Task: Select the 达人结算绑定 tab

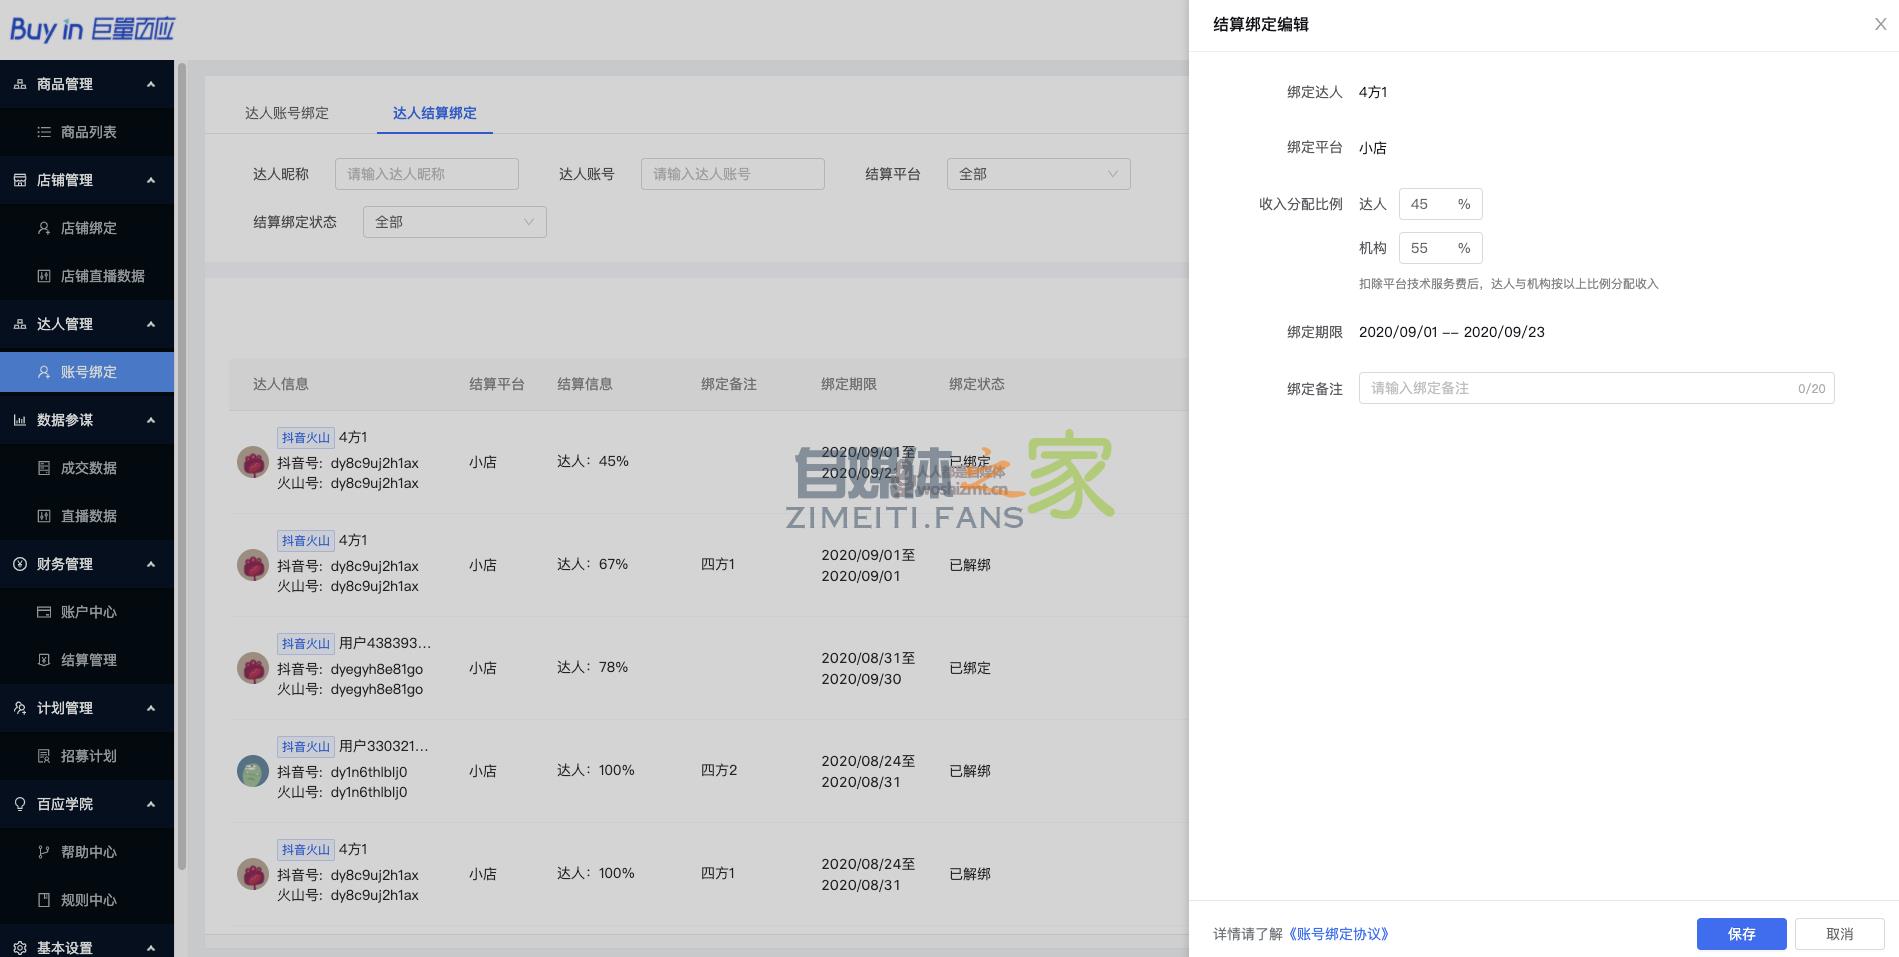Action: coord(434,113)
